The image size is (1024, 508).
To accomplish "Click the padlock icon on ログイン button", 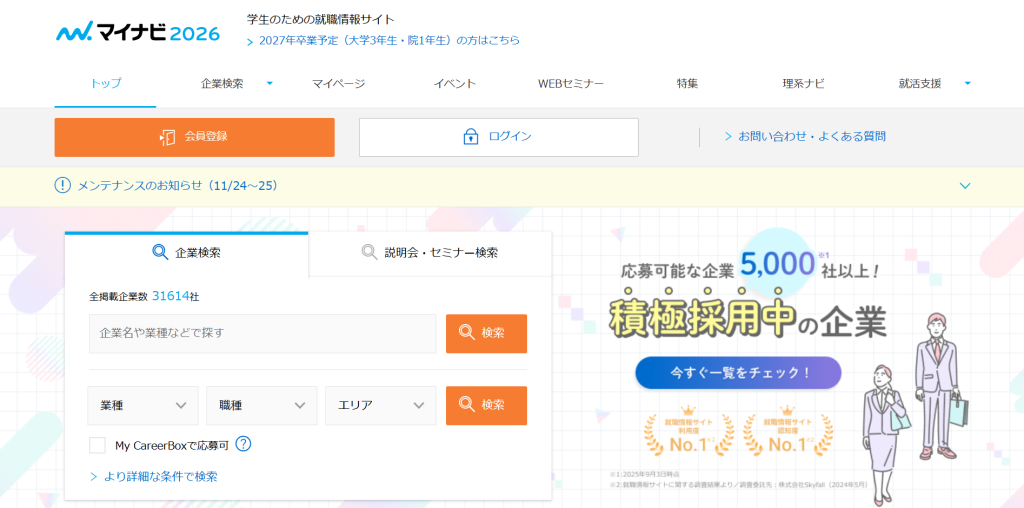I will tap(470, 137).
